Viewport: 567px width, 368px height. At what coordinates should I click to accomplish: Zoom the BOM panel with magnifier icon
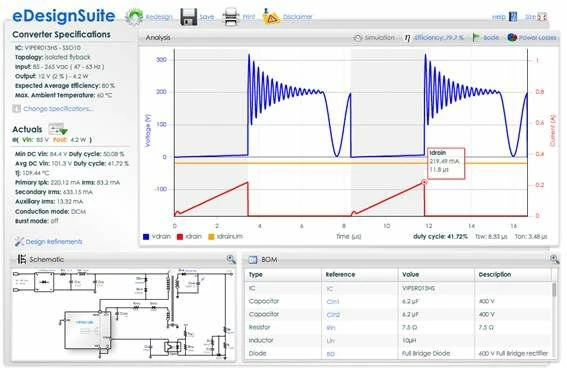pos(554,259)
